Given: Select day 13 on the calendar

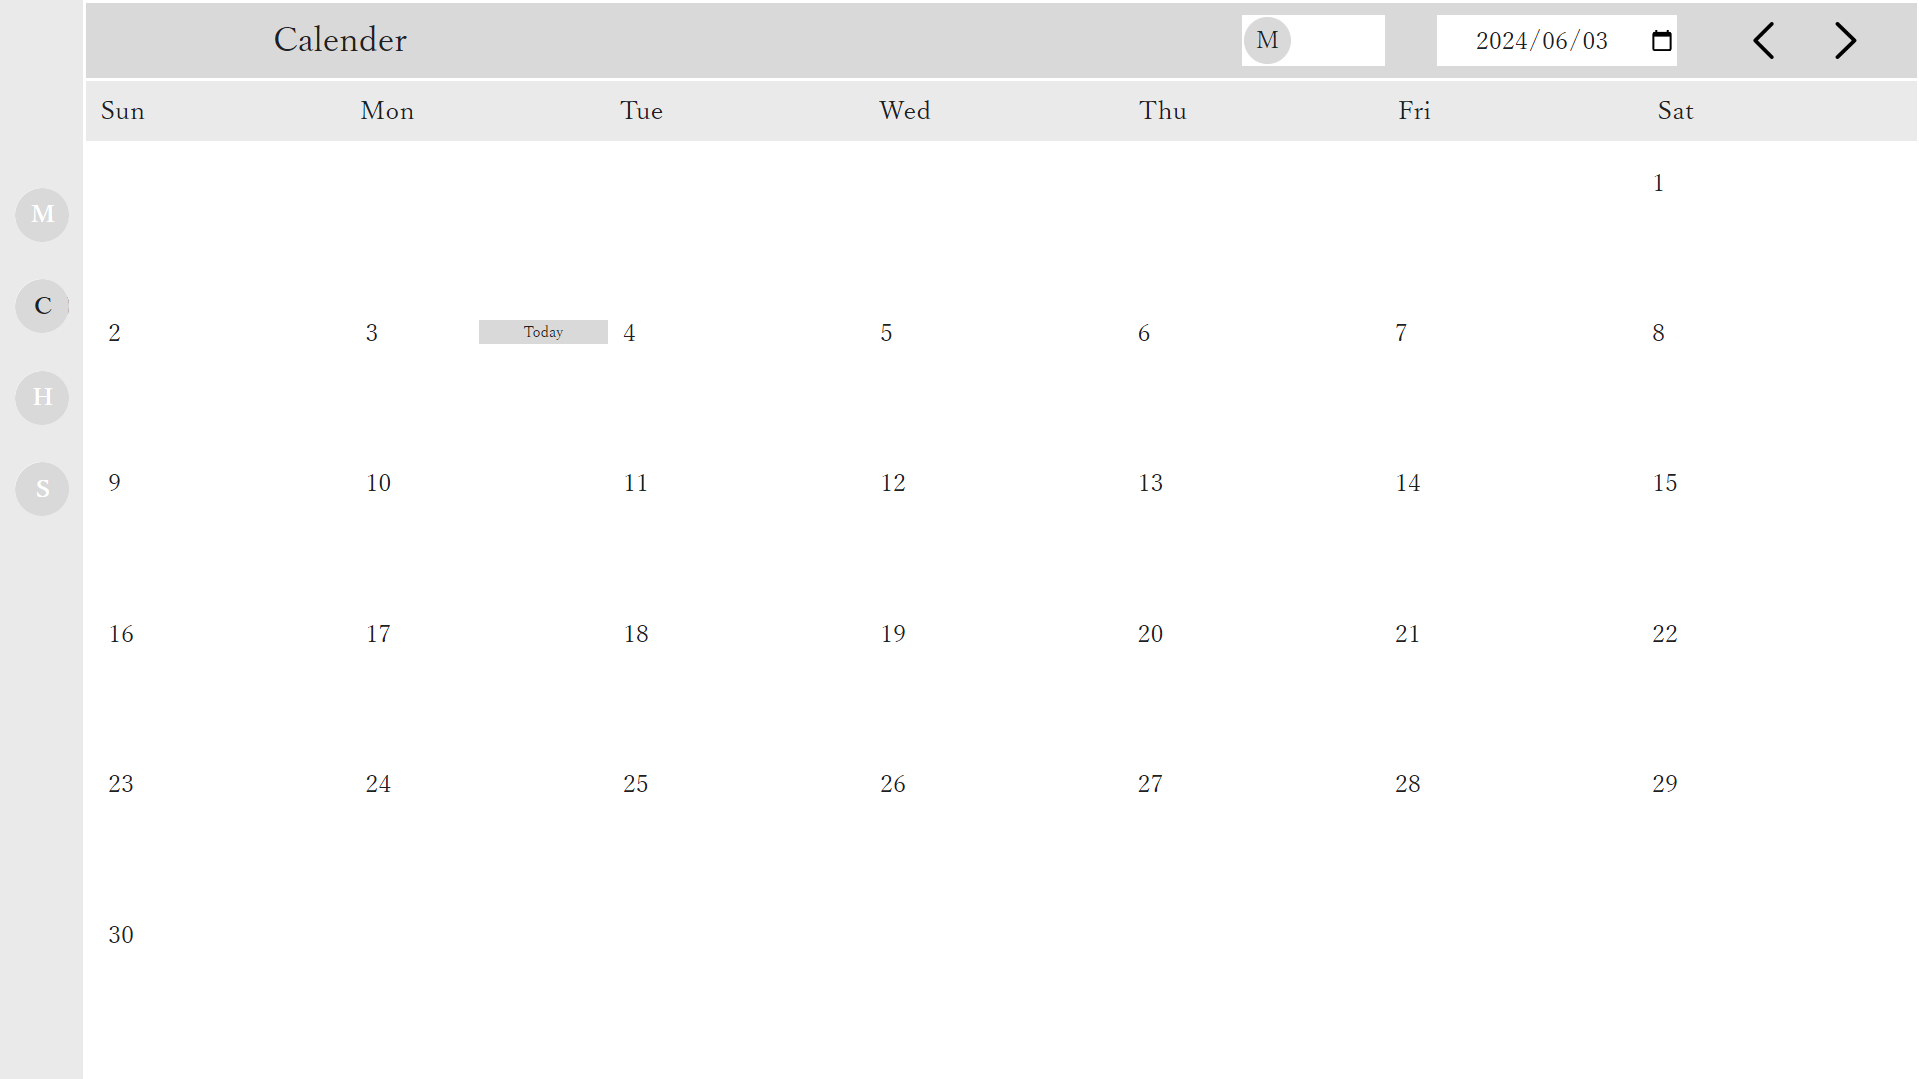Looking at the screenshot, I should [1150, 483].
